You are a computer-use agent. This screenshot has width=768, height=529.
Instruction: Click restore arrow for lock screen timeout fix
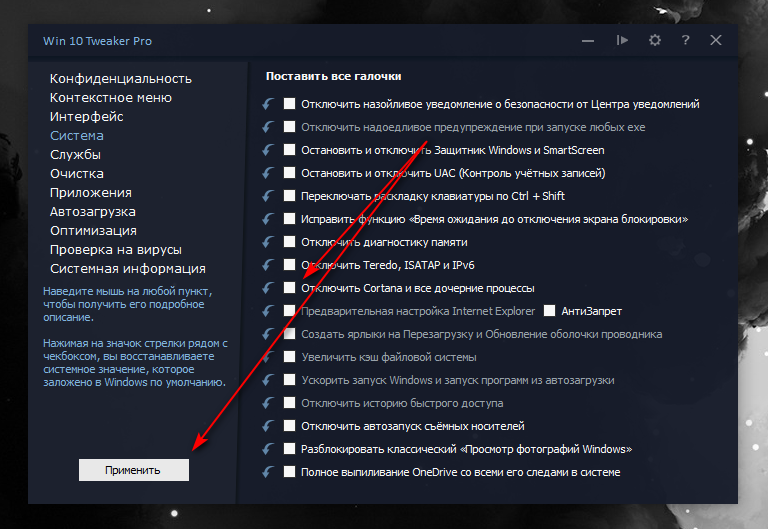pos(268,219)
